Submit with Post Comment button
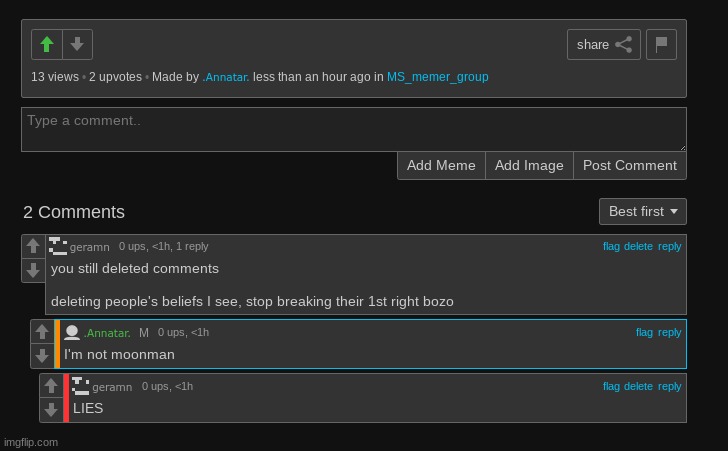This screenshot has height=451, width=728. [x=630, y=165]
